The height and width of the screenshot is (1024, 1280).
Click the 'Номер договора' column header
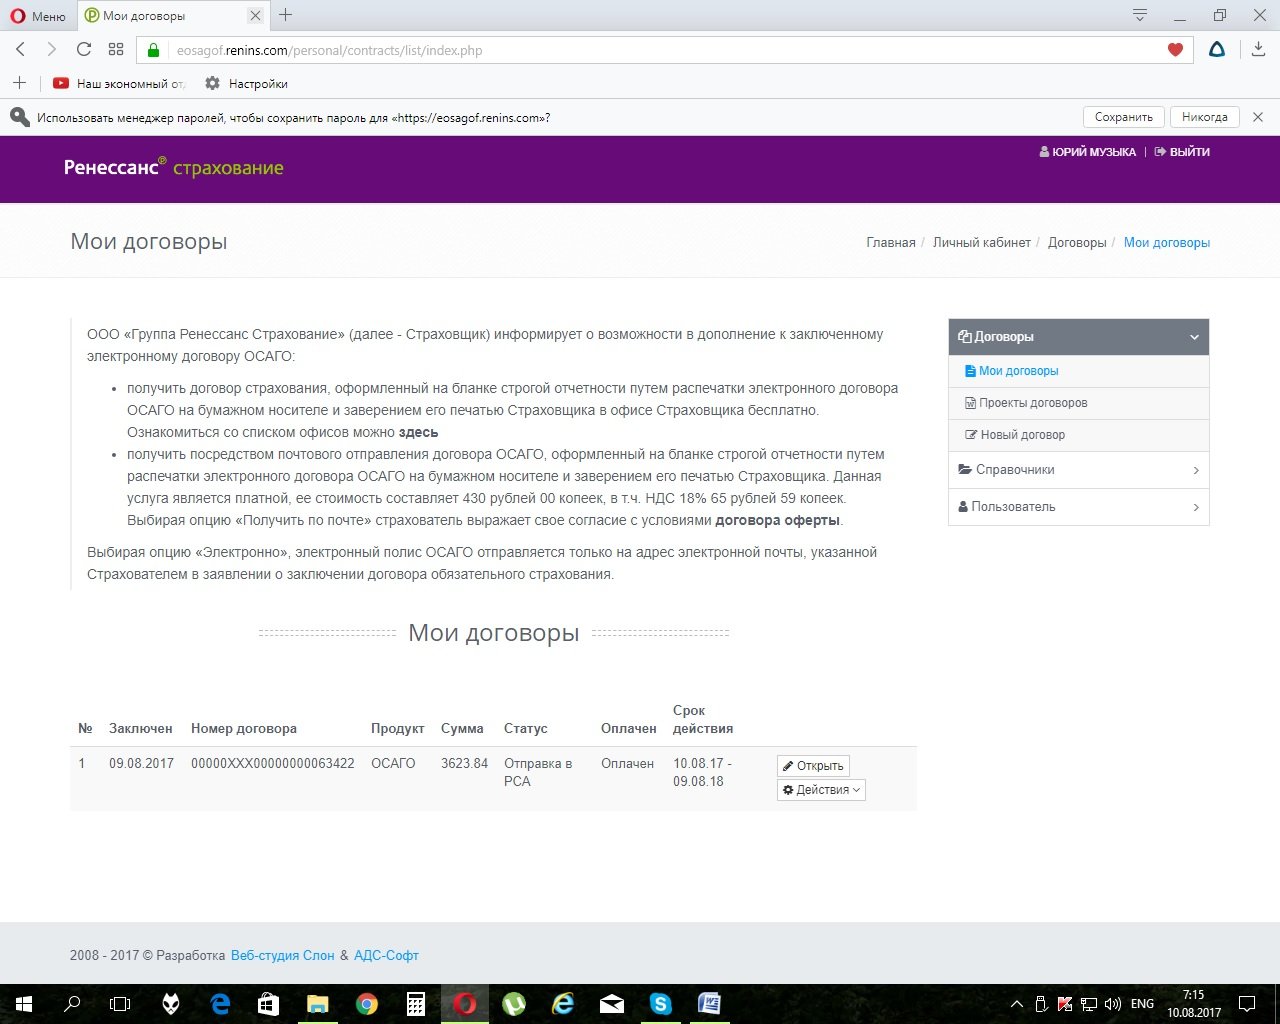pos(244,728)
